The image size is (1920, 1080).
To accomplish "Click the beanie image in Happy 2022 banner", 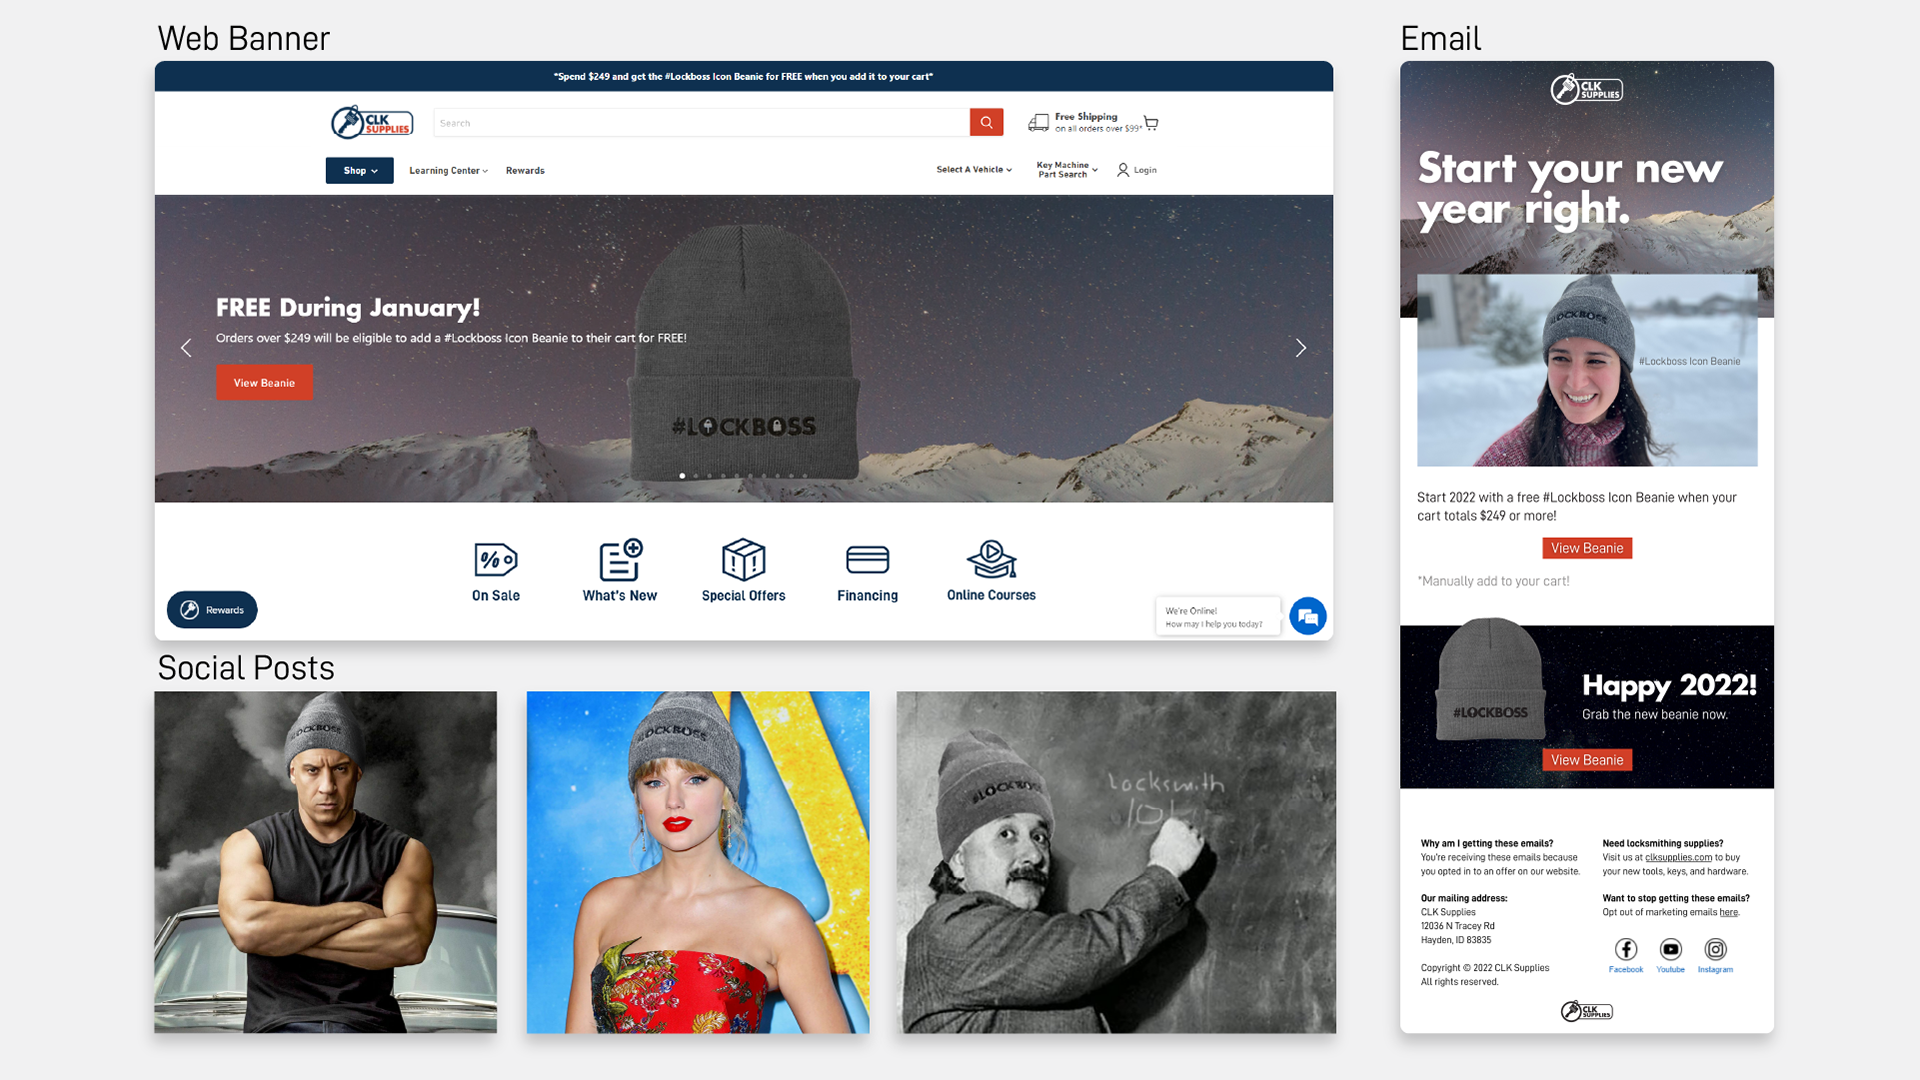I will coord(1490,680).
